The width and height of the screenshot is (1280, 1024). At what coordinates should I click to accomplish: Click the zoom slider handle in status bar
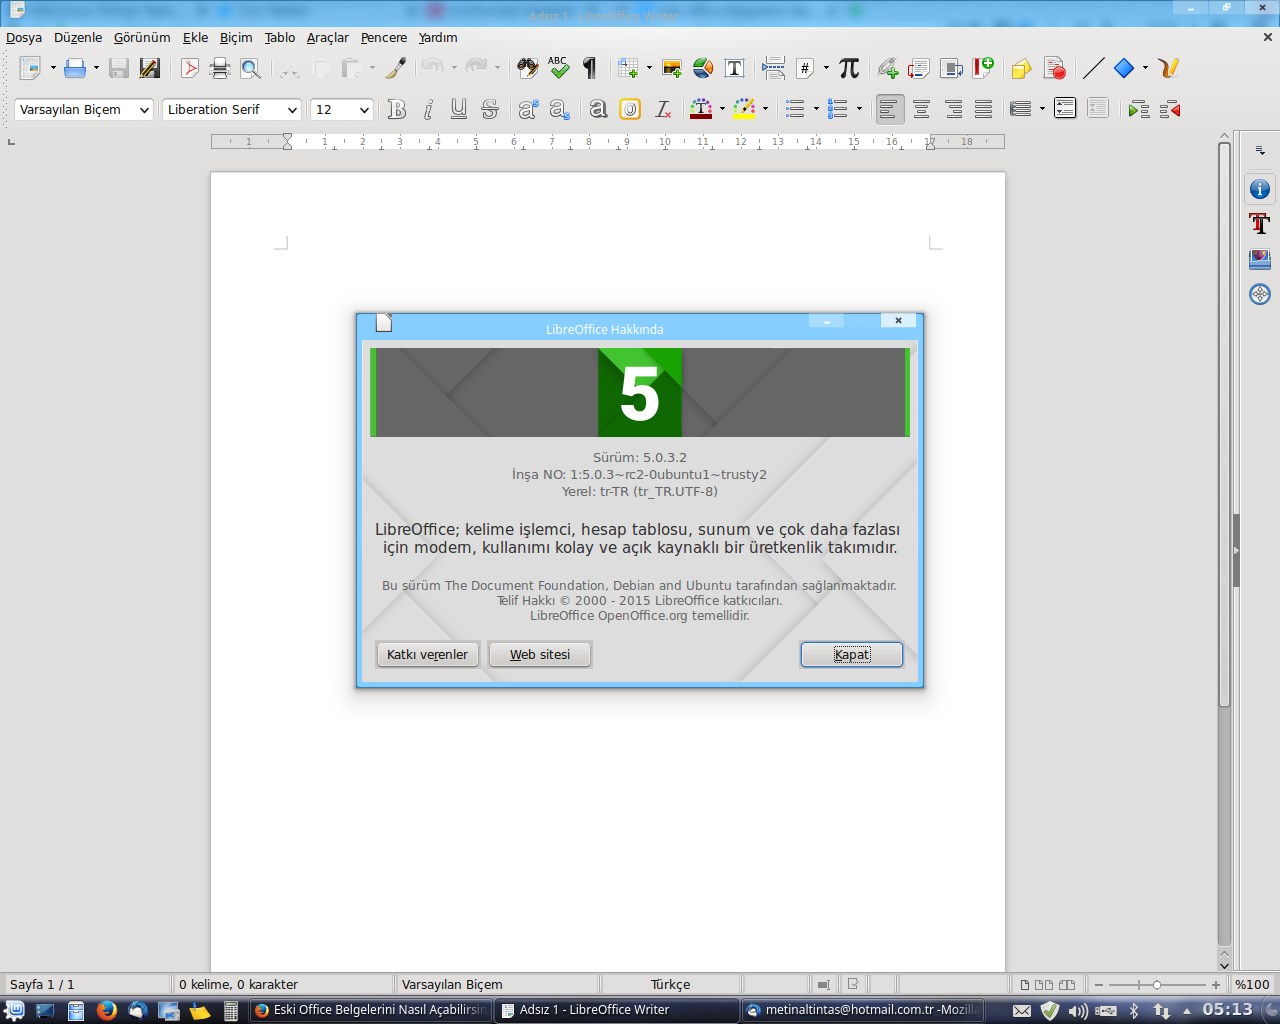[x=1157, y=985]
